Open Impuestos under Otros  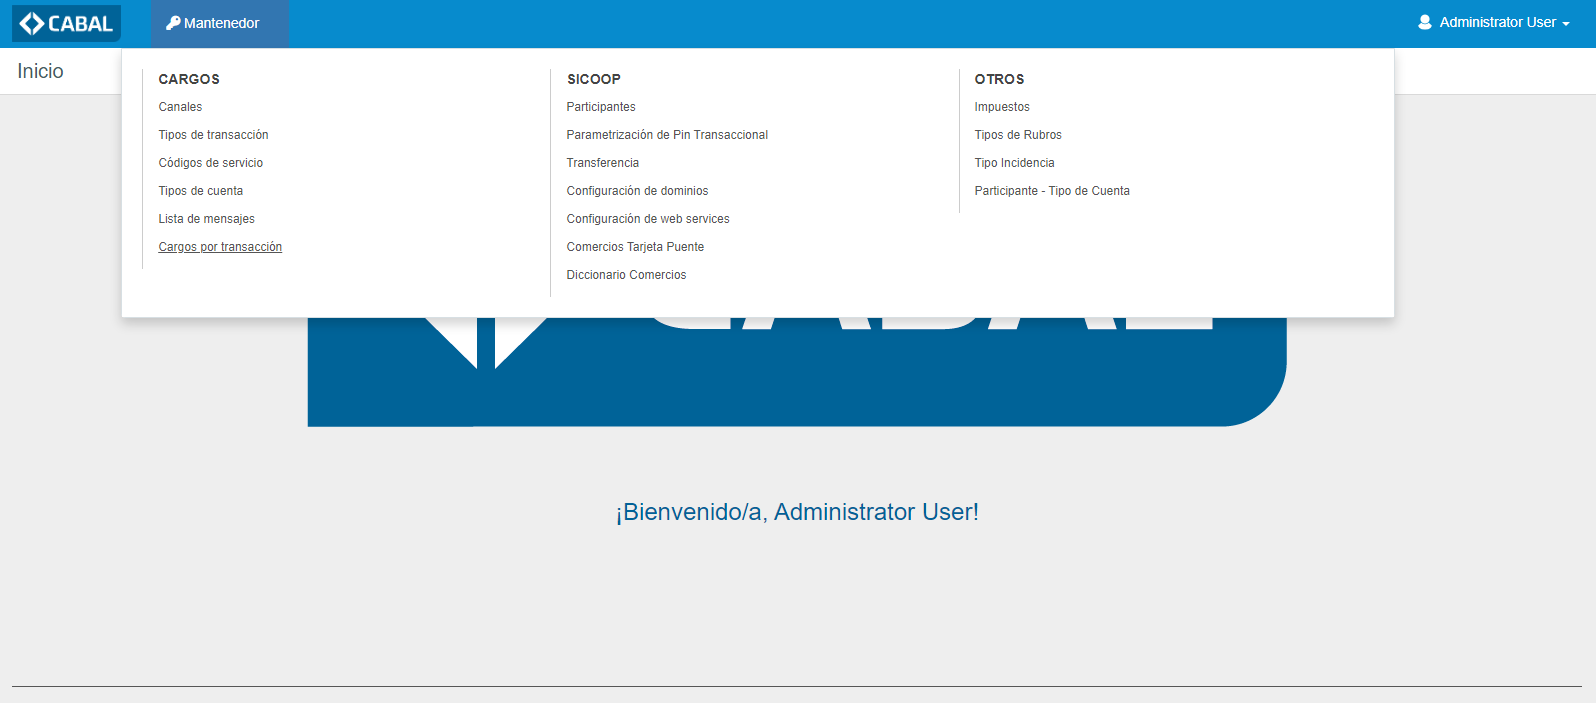[x=1002, y=107]
